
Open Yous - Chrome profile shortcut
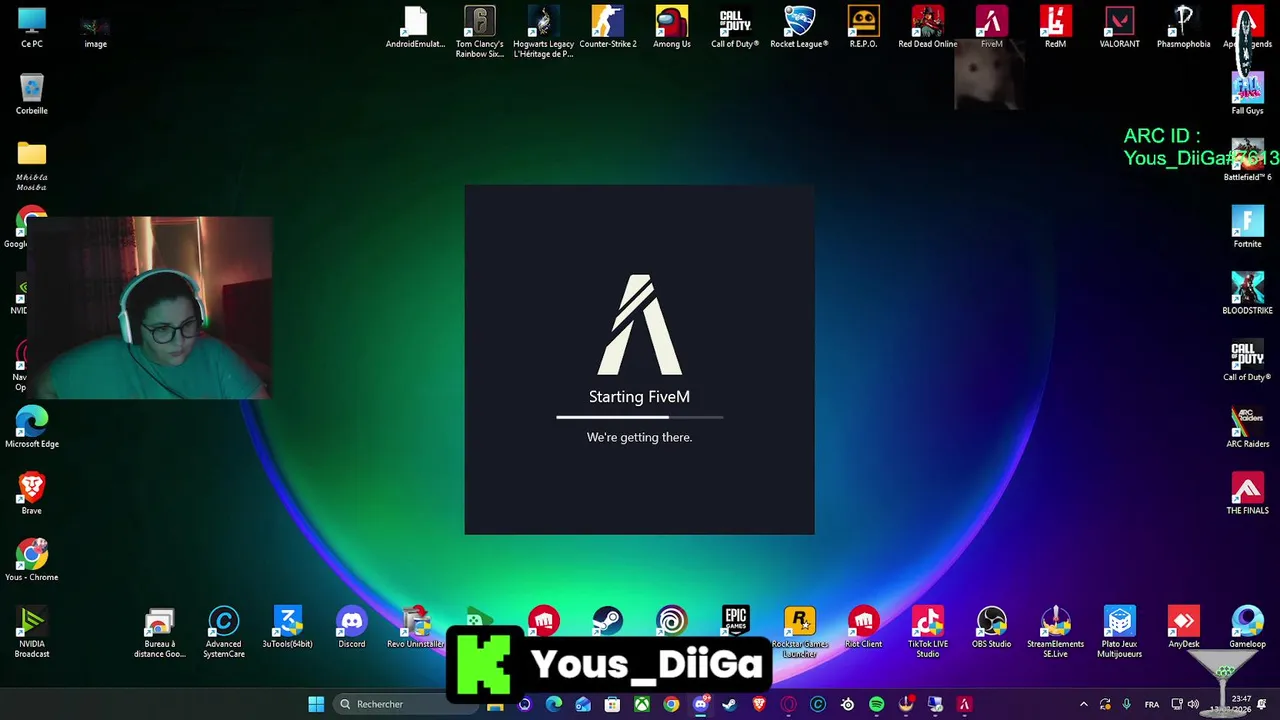pos(32,561)
